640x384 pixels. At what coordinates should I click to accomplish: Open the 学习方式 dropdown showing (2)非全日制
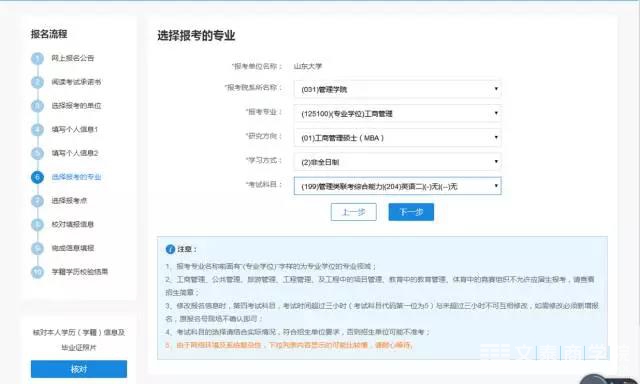[398, 162]
